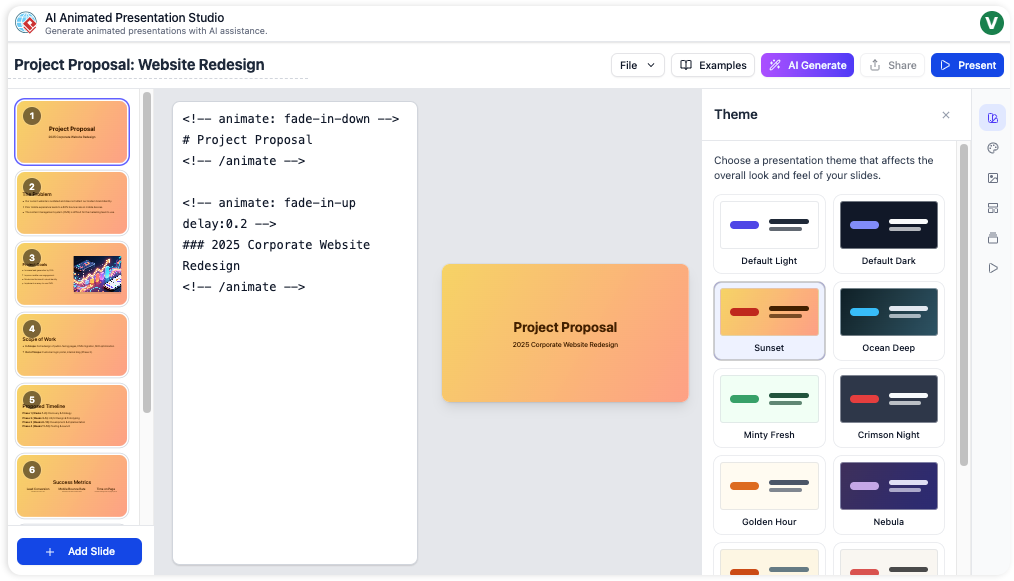Add a new slide
The image size is (1014, 581).
point(78,551)
